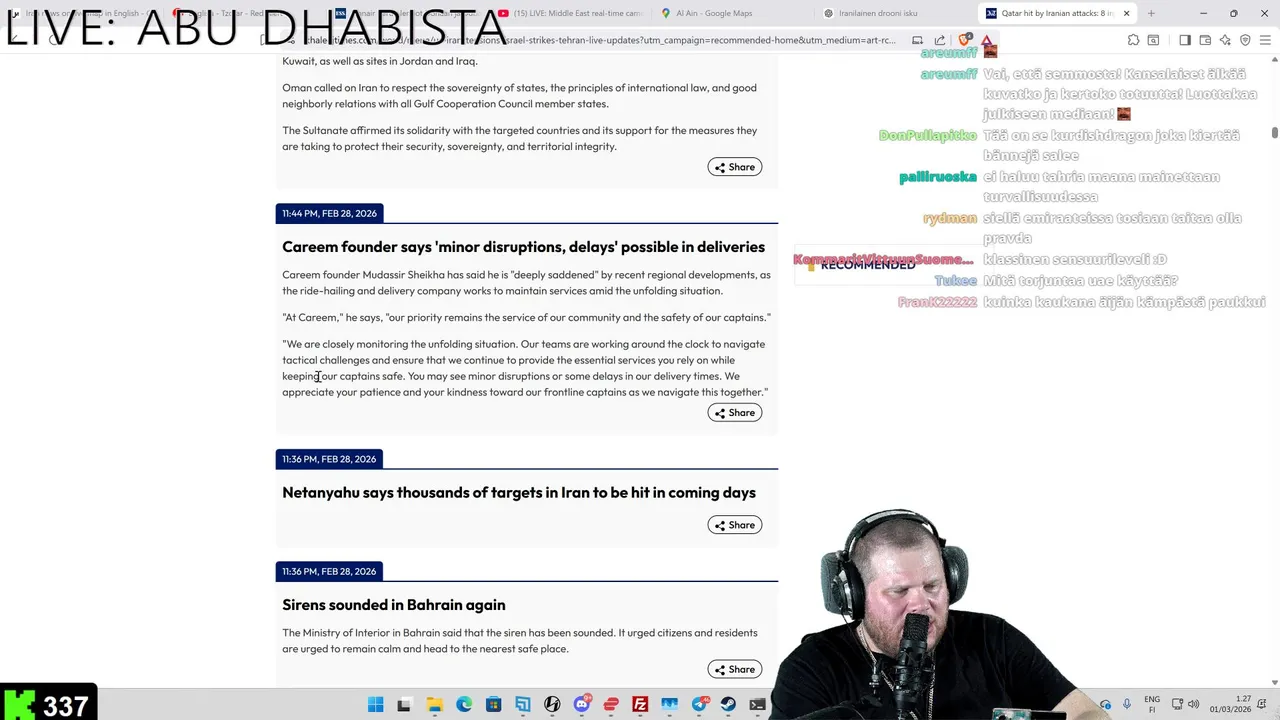
Task: Open Brave Rewards triangle icon
Action: 987,40
